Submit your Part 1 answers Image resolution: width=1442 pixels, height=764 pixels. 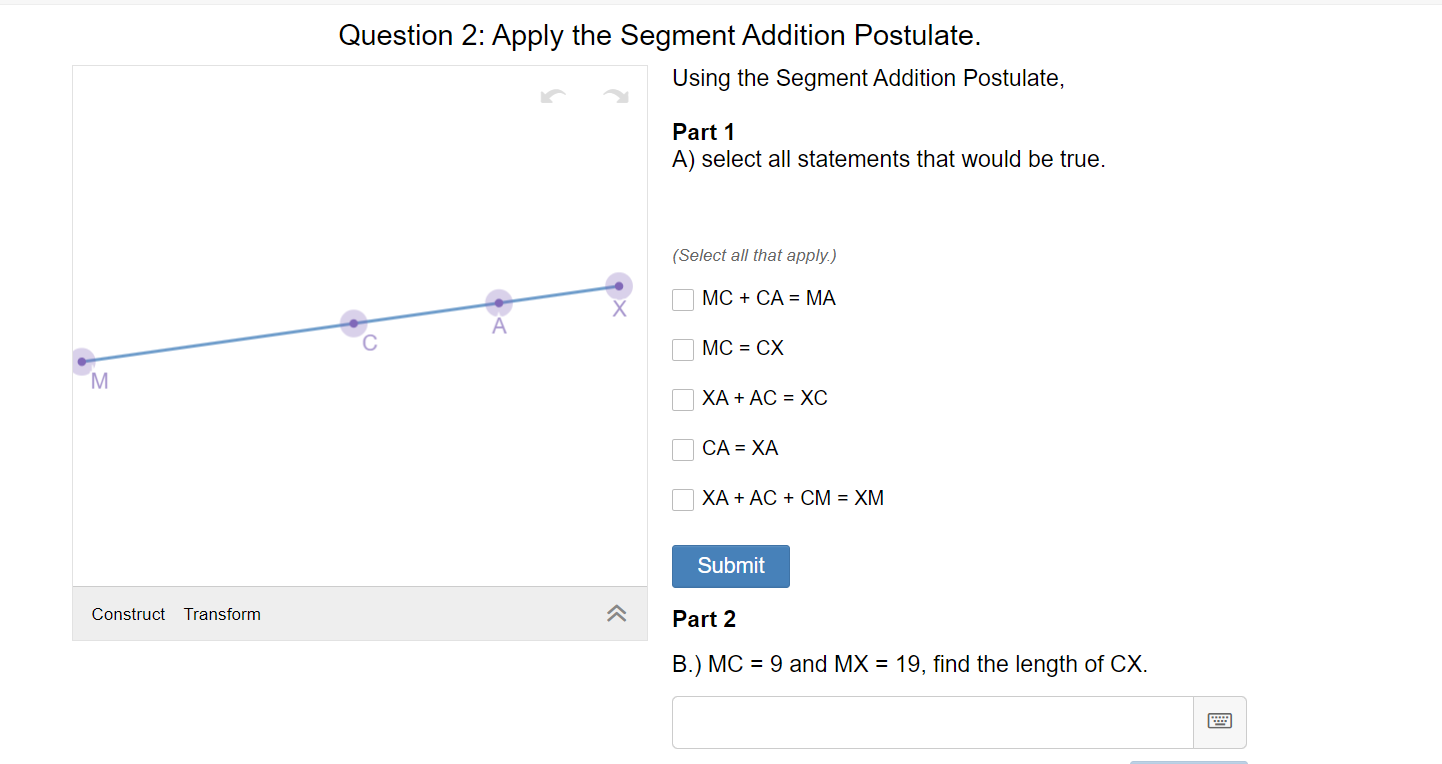[730, 566]
